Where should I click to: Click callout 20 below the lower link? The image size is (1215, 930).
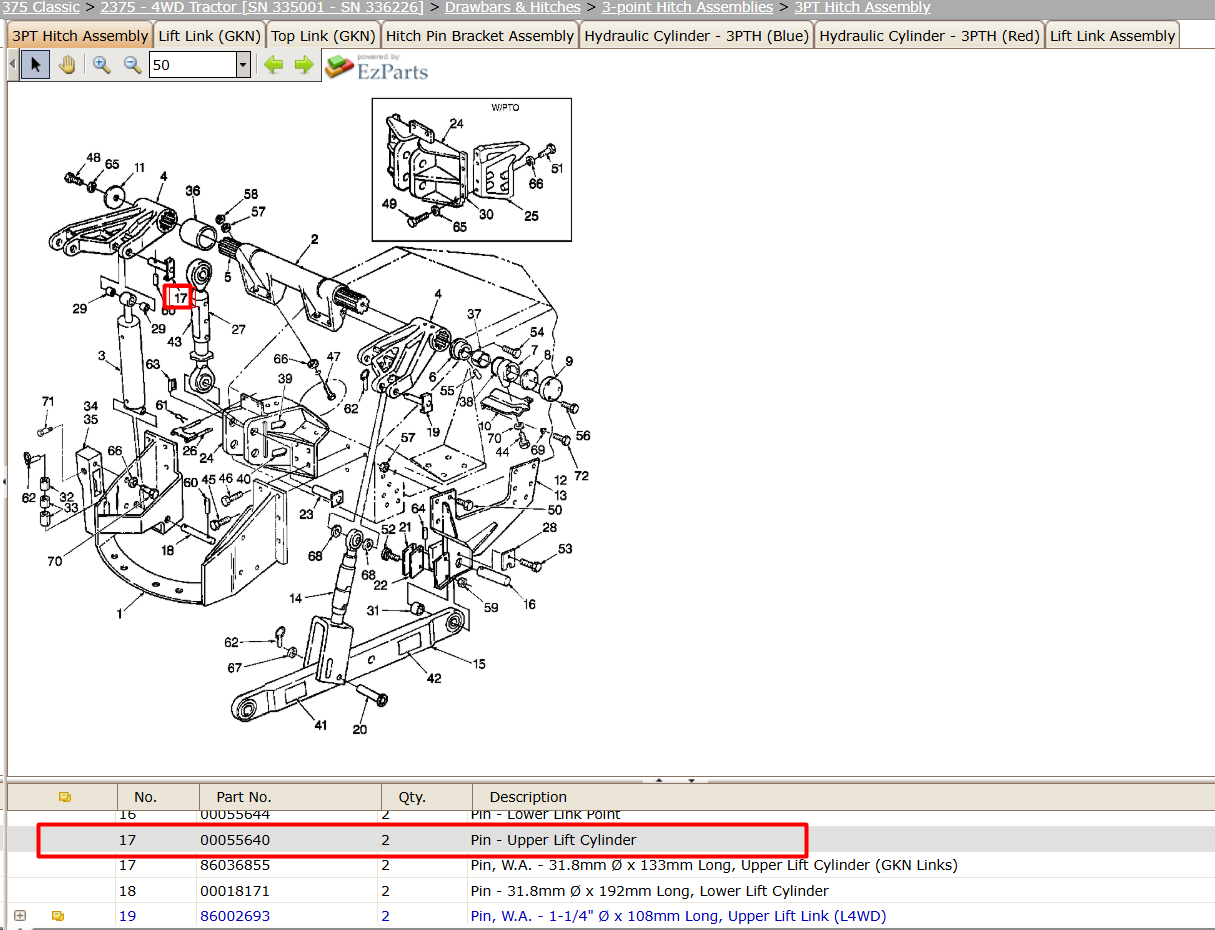(x=360, y=729)
